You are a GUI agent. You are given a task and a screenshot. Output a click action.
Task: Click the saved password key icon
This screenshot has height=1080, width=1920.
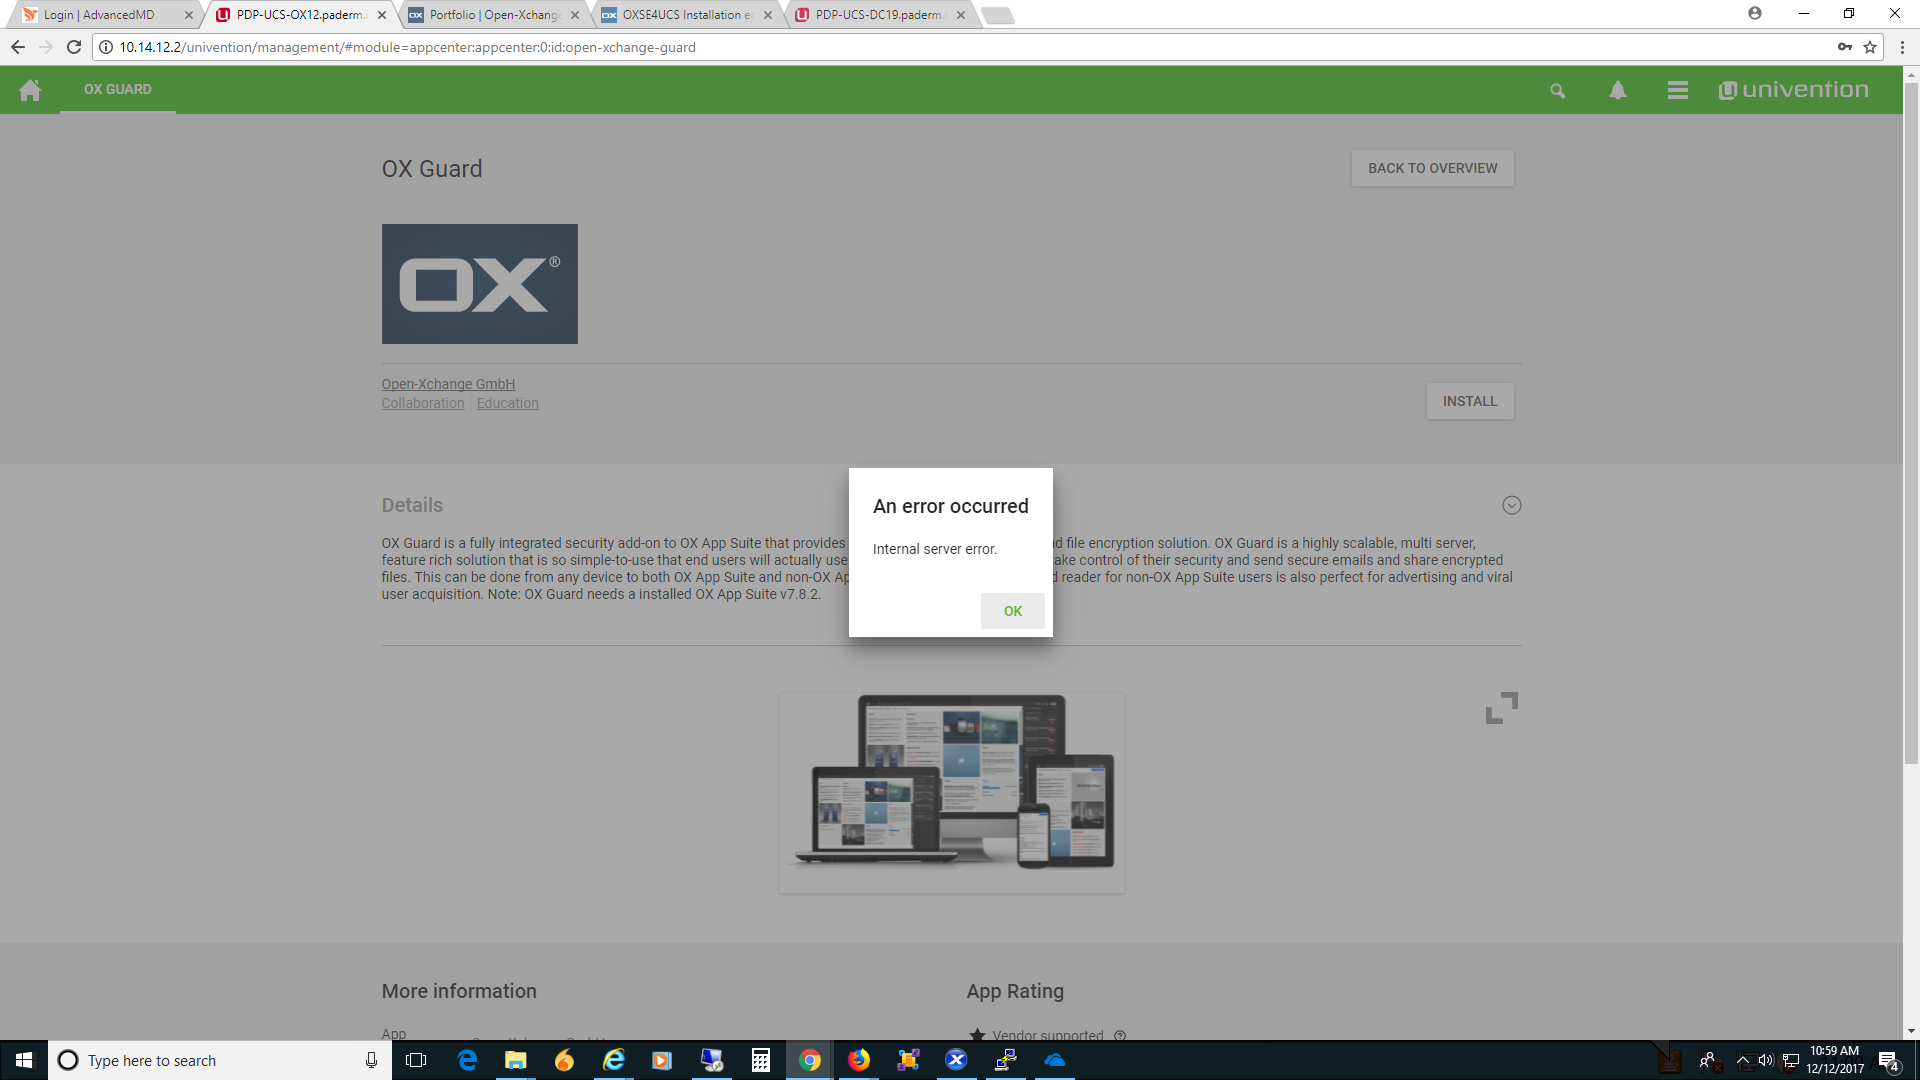click(x=1844, y=47)
